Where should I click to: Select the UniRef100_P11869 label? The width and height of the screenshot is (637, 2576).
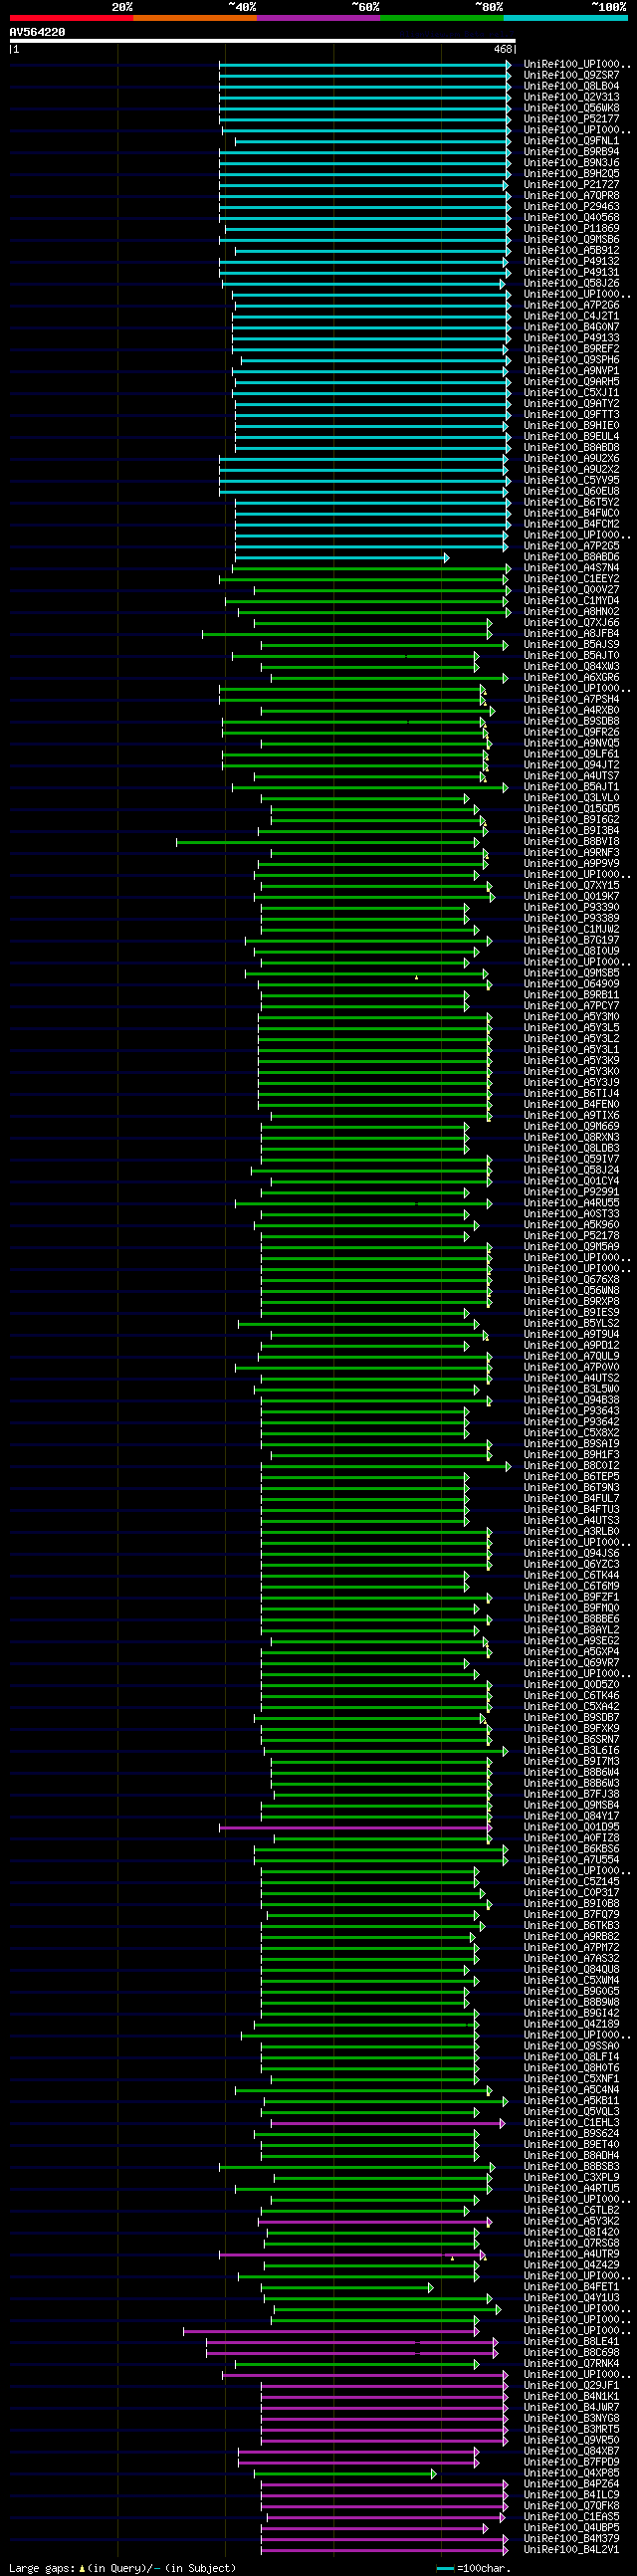click(x=571, y=229)
